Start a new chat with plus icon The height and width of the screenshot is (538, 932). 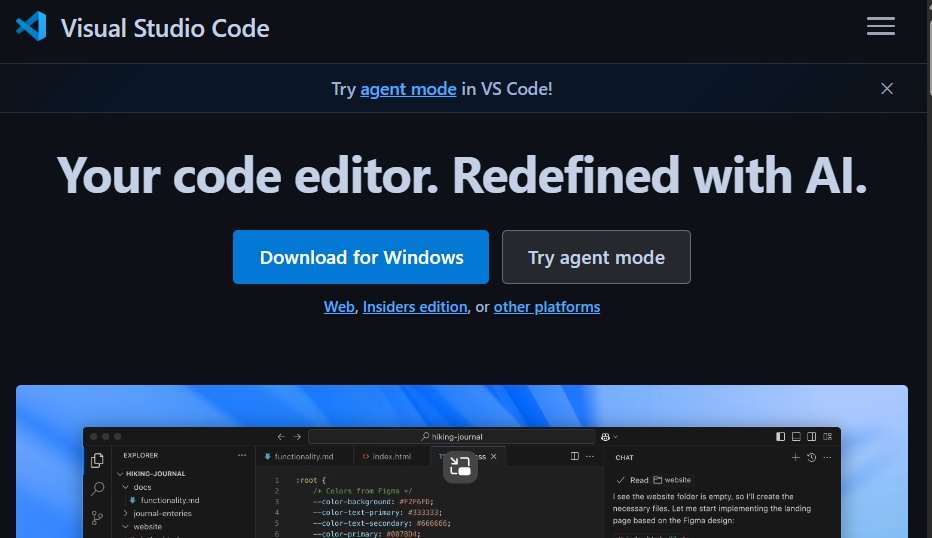pyautogui.click(x=795, y=457)
